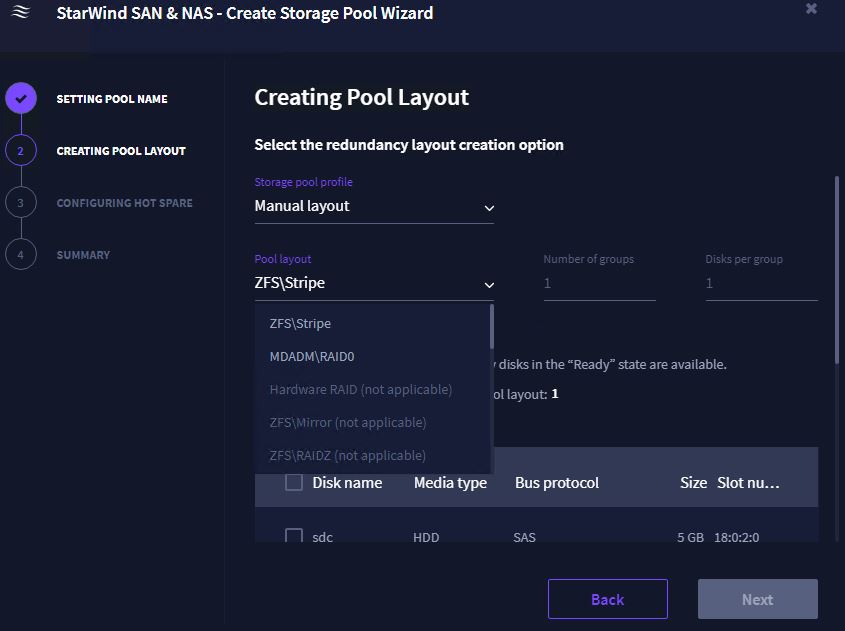Click the StarWind wave logo icon
Screen dimensions: 845x631
(20, 12)
